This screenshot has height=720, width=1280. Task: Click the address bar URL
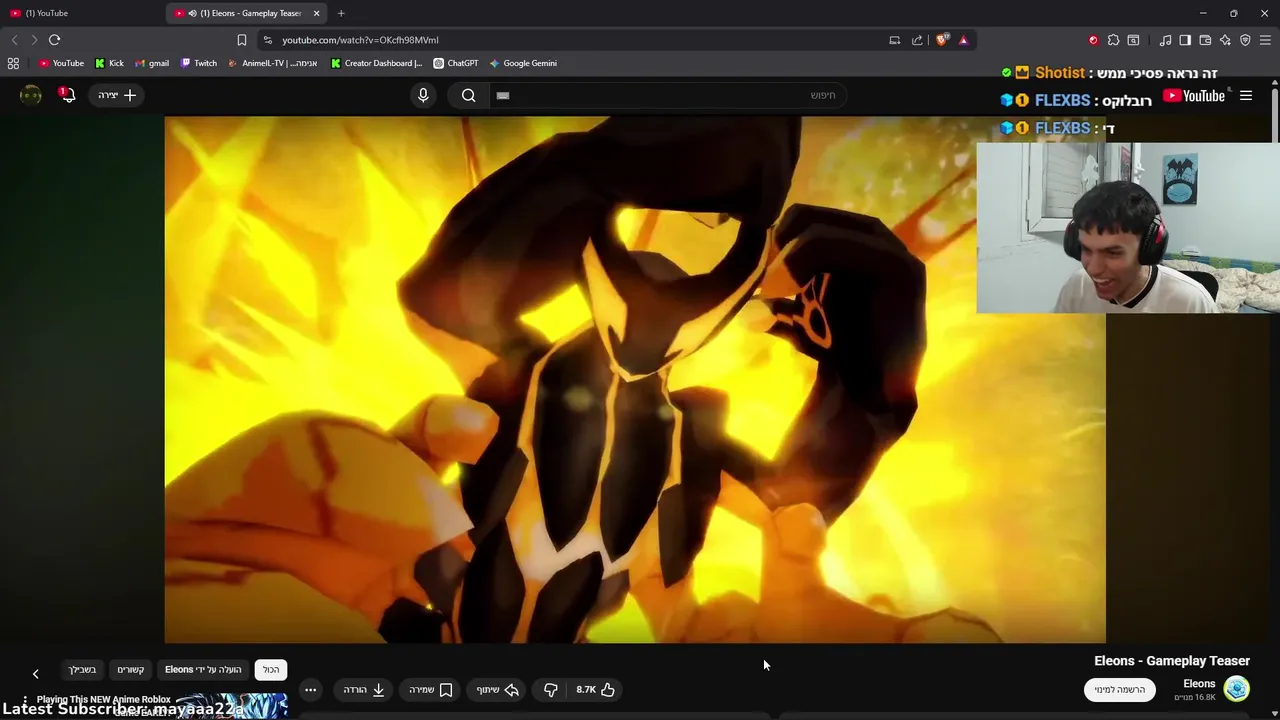[360, 40]
